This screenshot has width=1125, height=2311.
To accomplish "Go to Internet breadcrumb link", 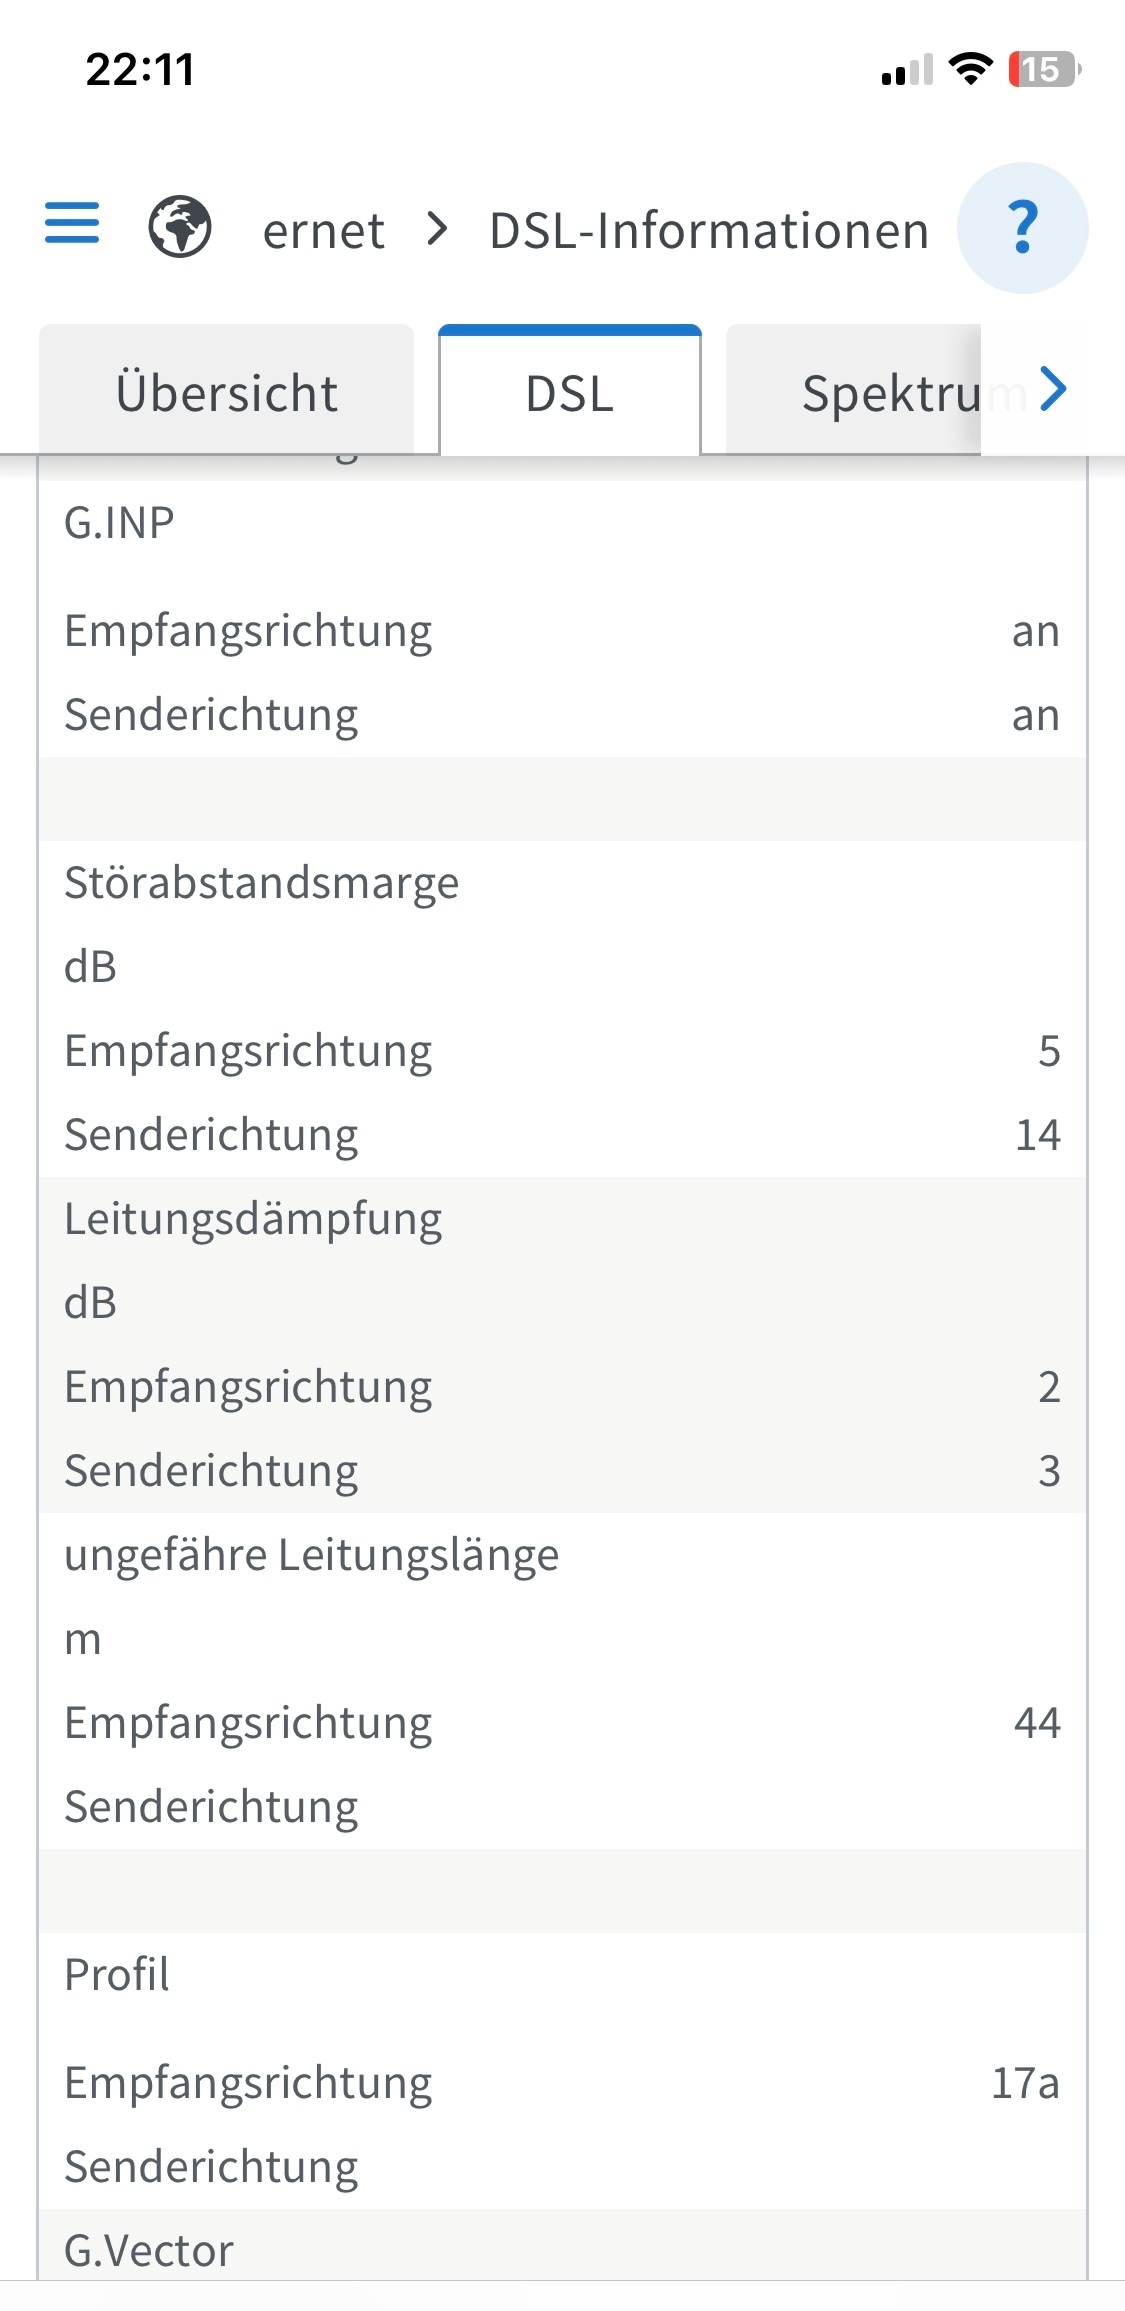I will (324, 231).
